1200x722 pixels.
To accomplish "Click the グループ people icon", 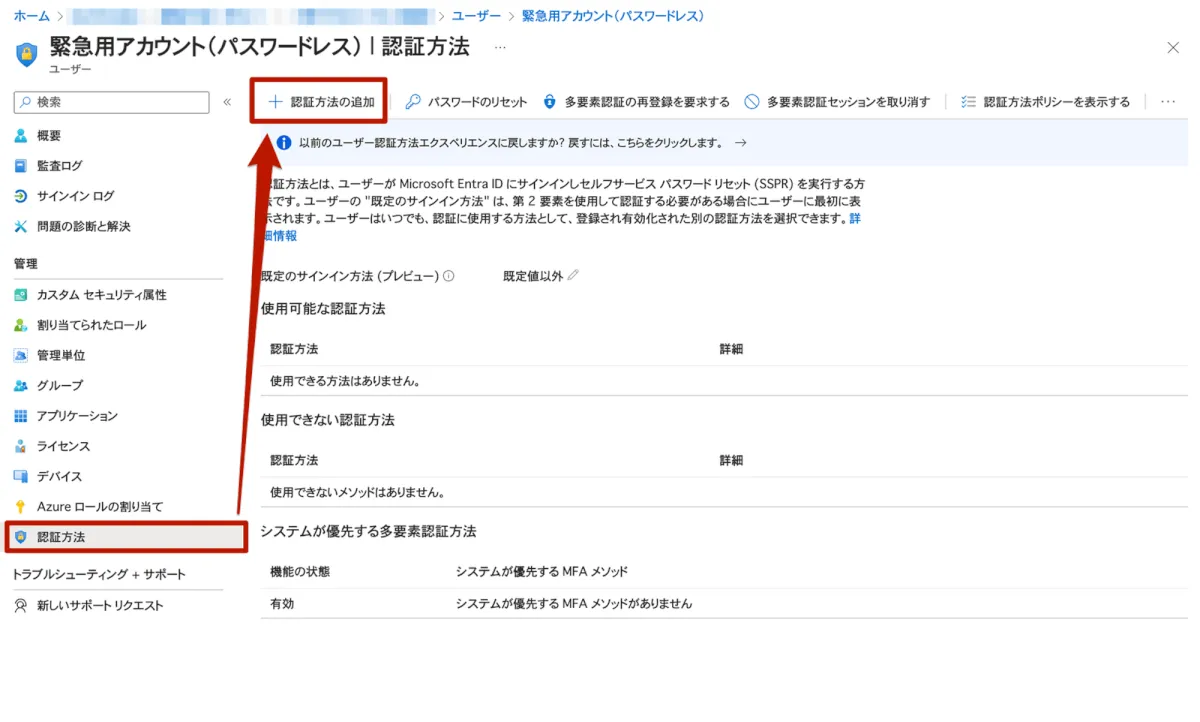I will [21, 385].
